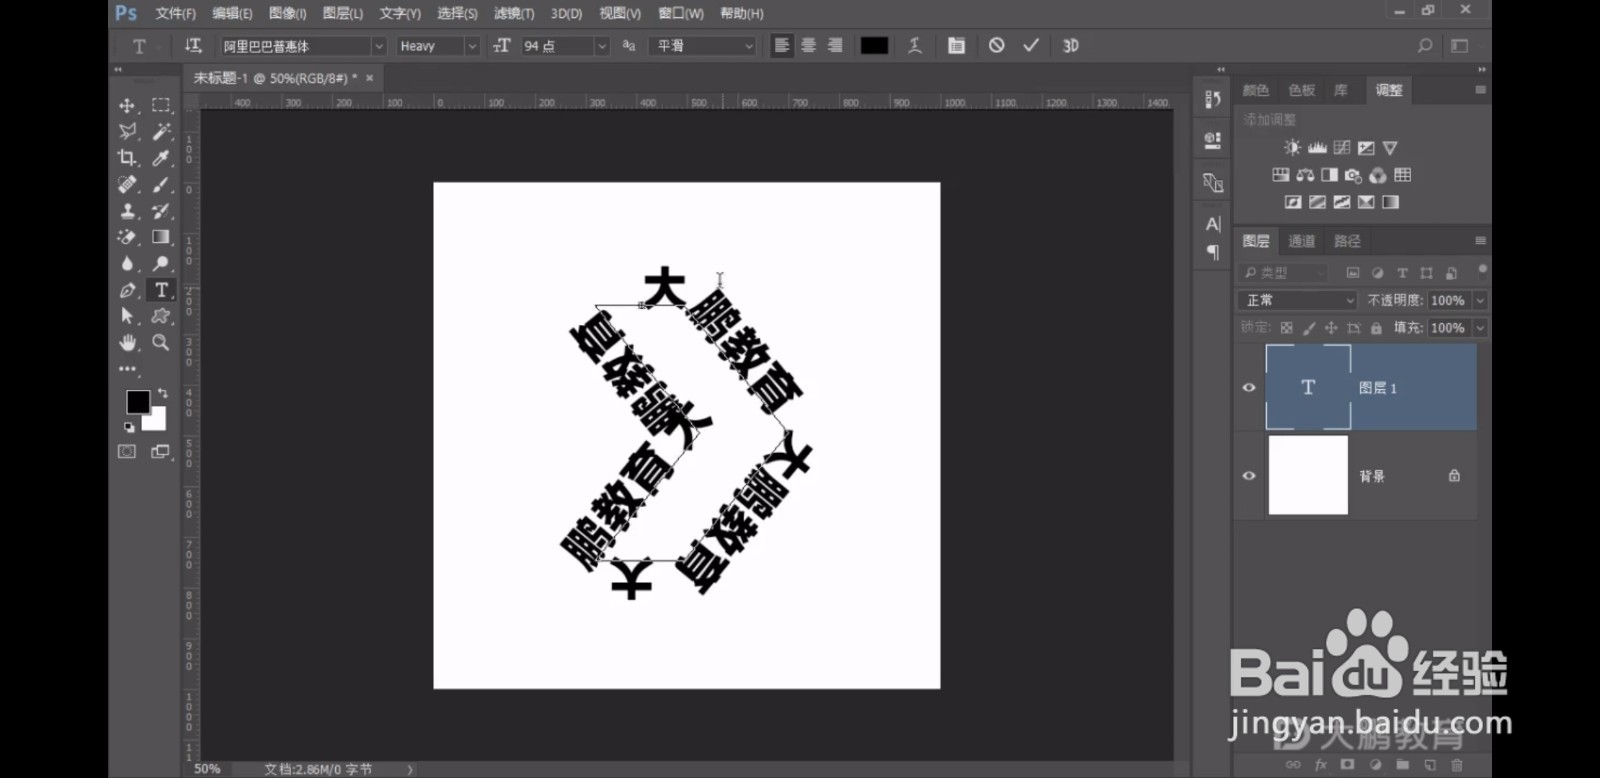
Task: Select the Gradient tool
Action: click(160, 237)
